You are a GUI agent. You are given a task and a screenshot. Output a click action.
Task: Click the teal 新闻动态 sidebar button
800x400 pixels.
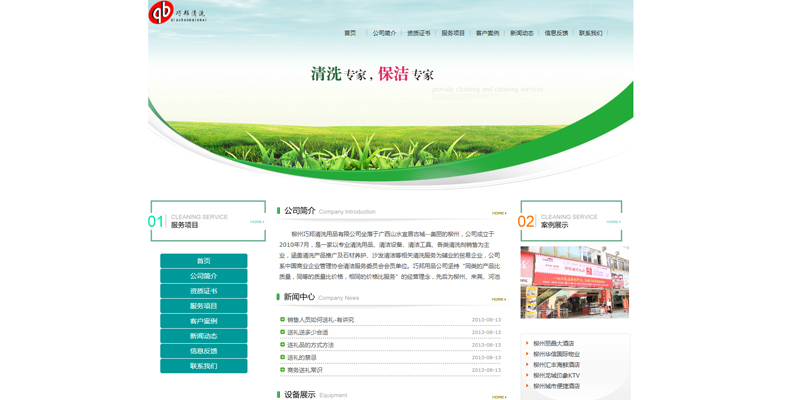tap(204, 336)
